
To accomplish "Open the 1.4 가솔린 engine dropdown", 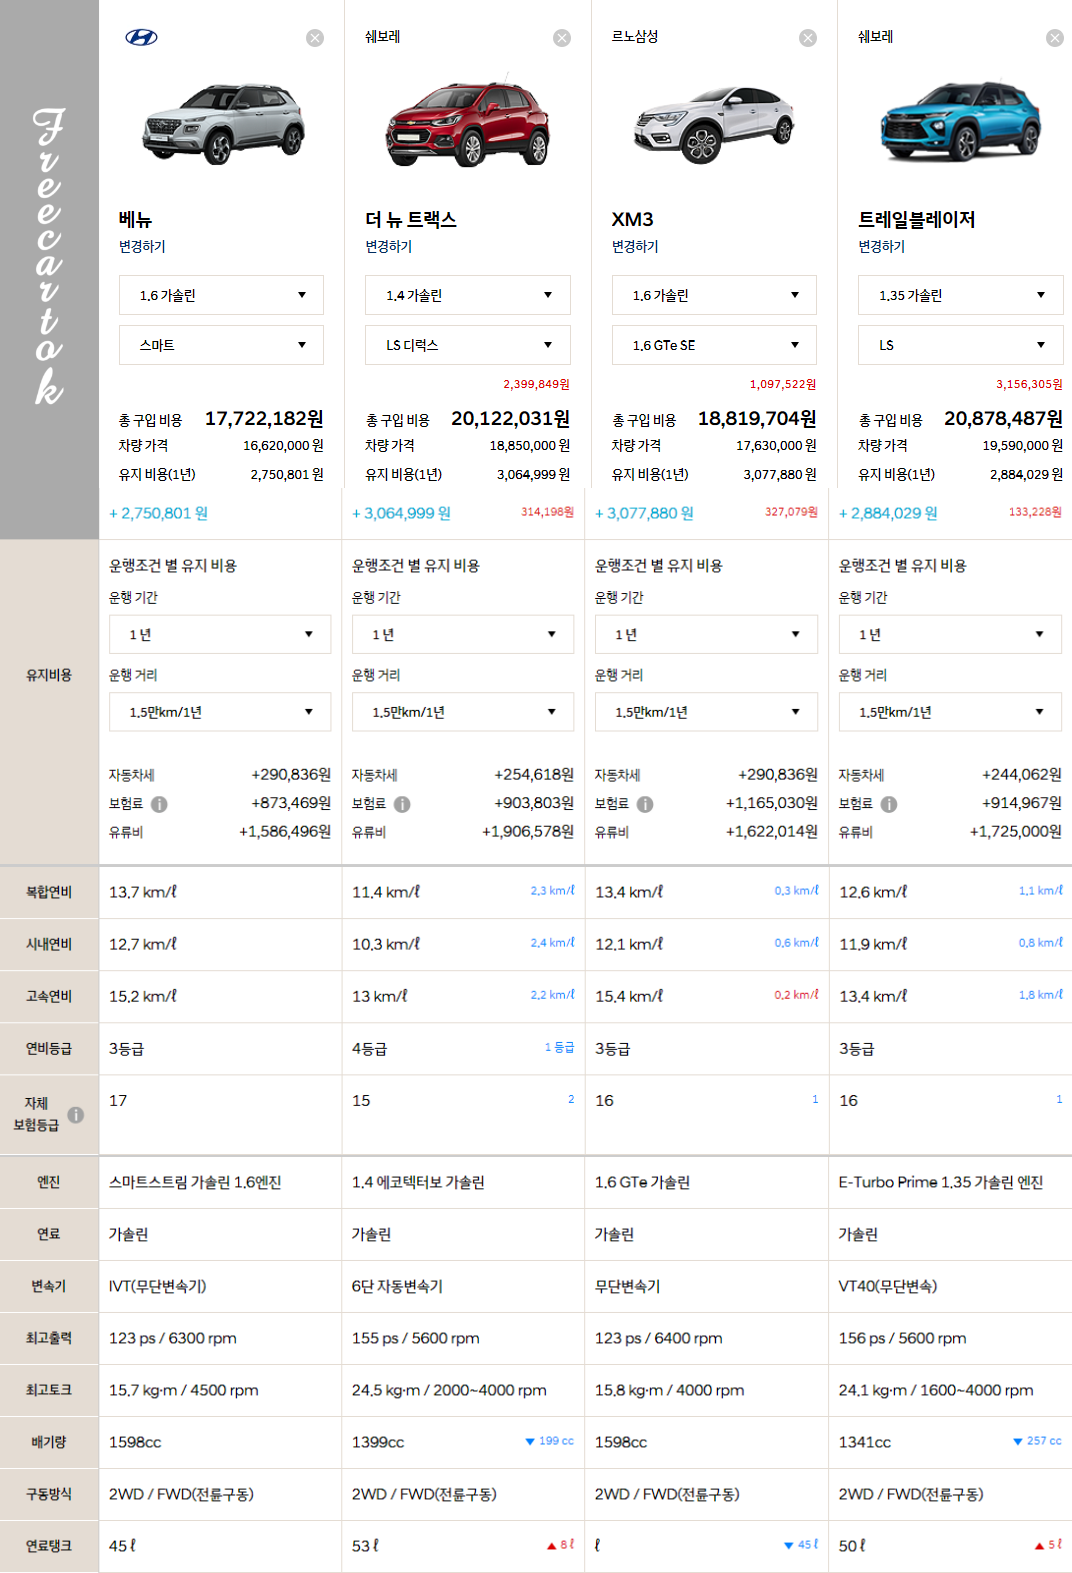I will (x=468, y=295).
